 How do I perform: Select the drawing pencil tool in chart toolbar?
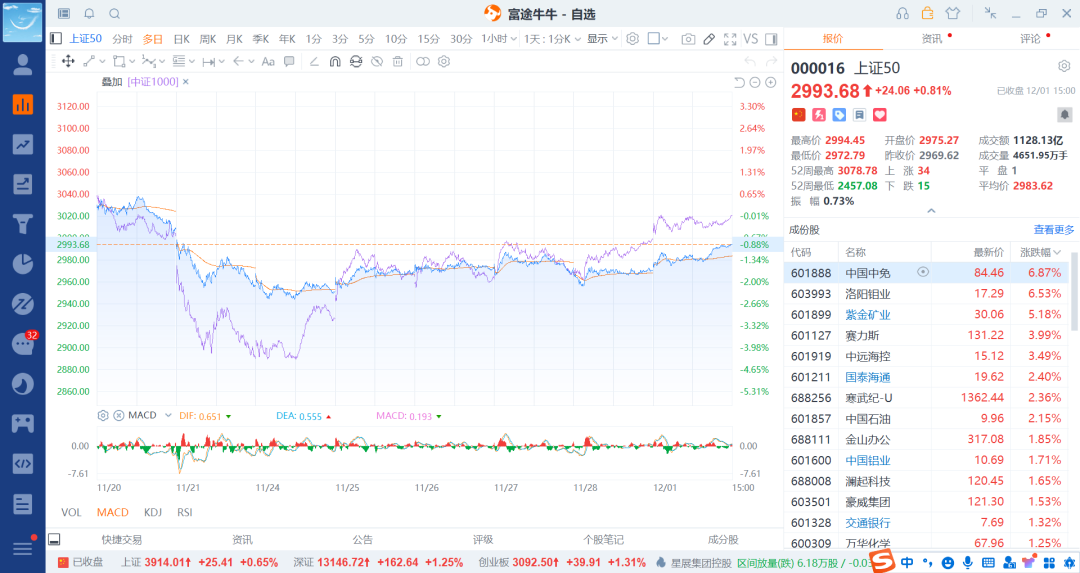(x=709, y=39)
